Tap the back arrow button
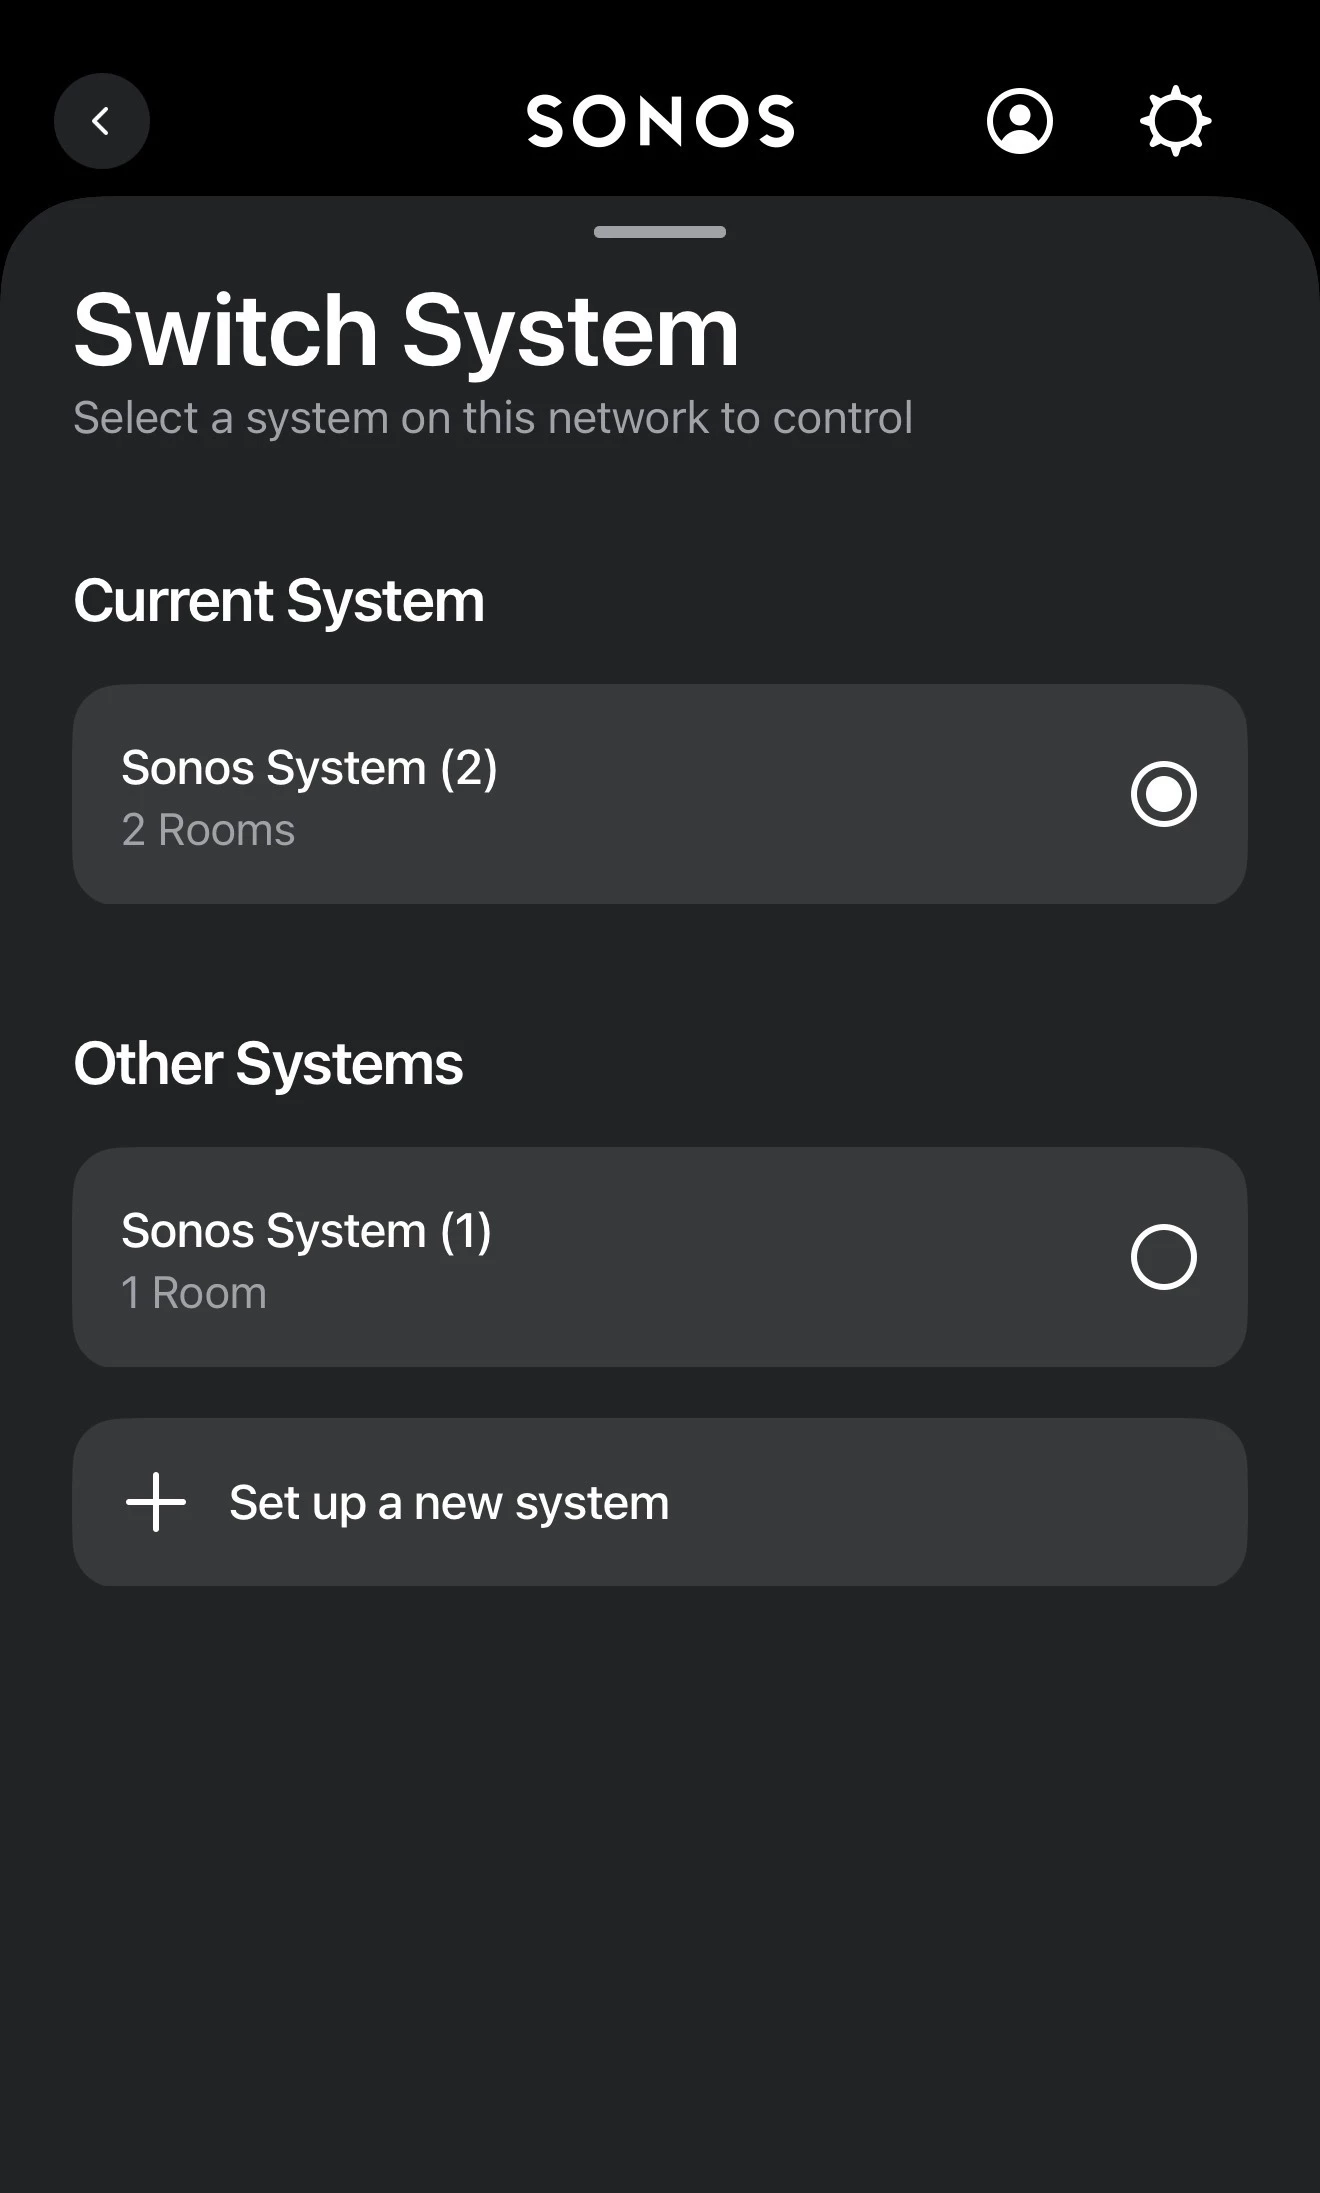Screen dimensions: 1320x2193 [x=101, y=121]
